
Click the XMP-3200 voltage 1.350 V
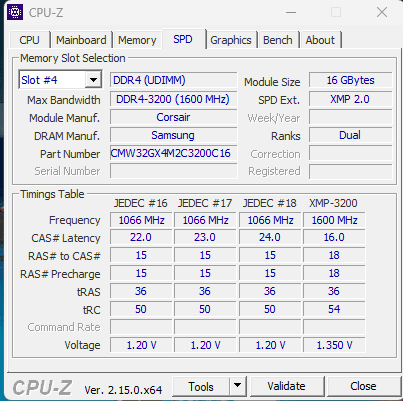tap(334, 345)
